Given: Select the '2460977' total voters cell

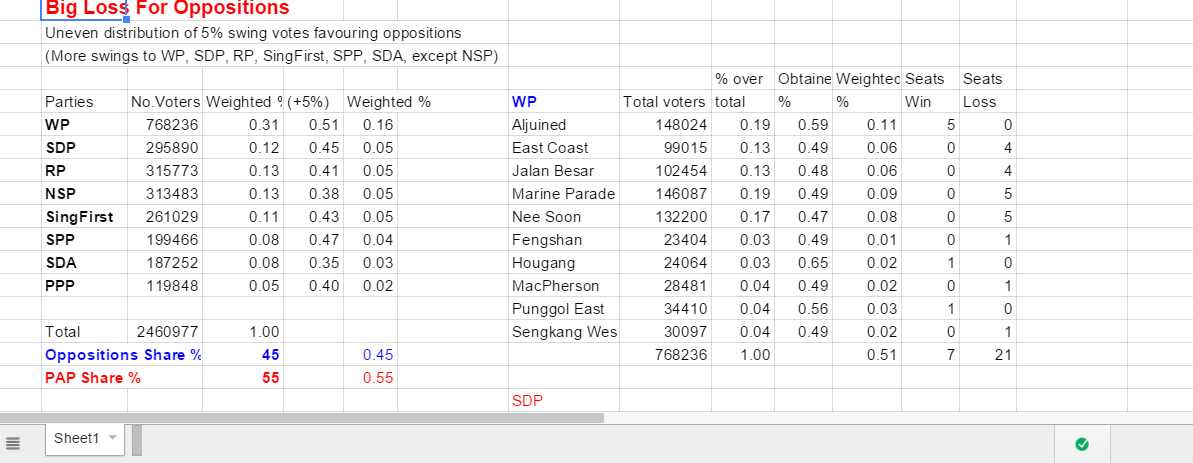Looking at the screenshot, I should [x=165, y=331].
